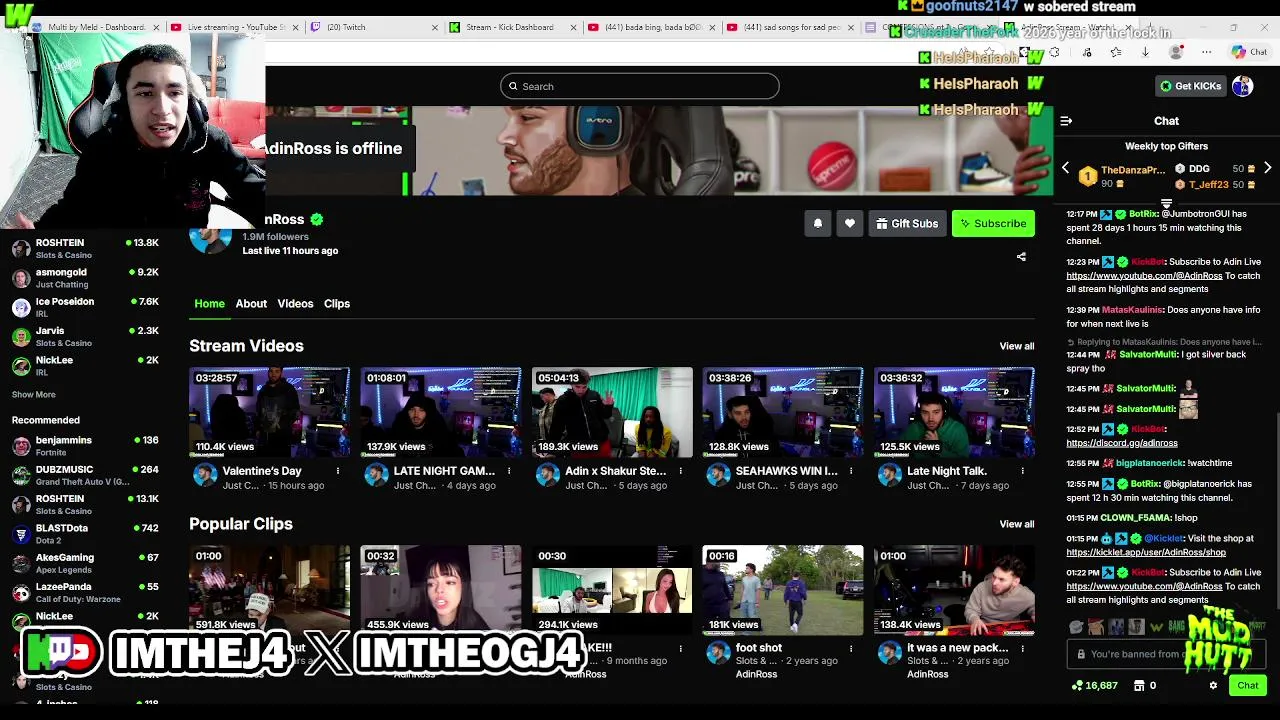The image size is (1280, 720).
Task: Open the Clips tab
Action: coord(337,304)
